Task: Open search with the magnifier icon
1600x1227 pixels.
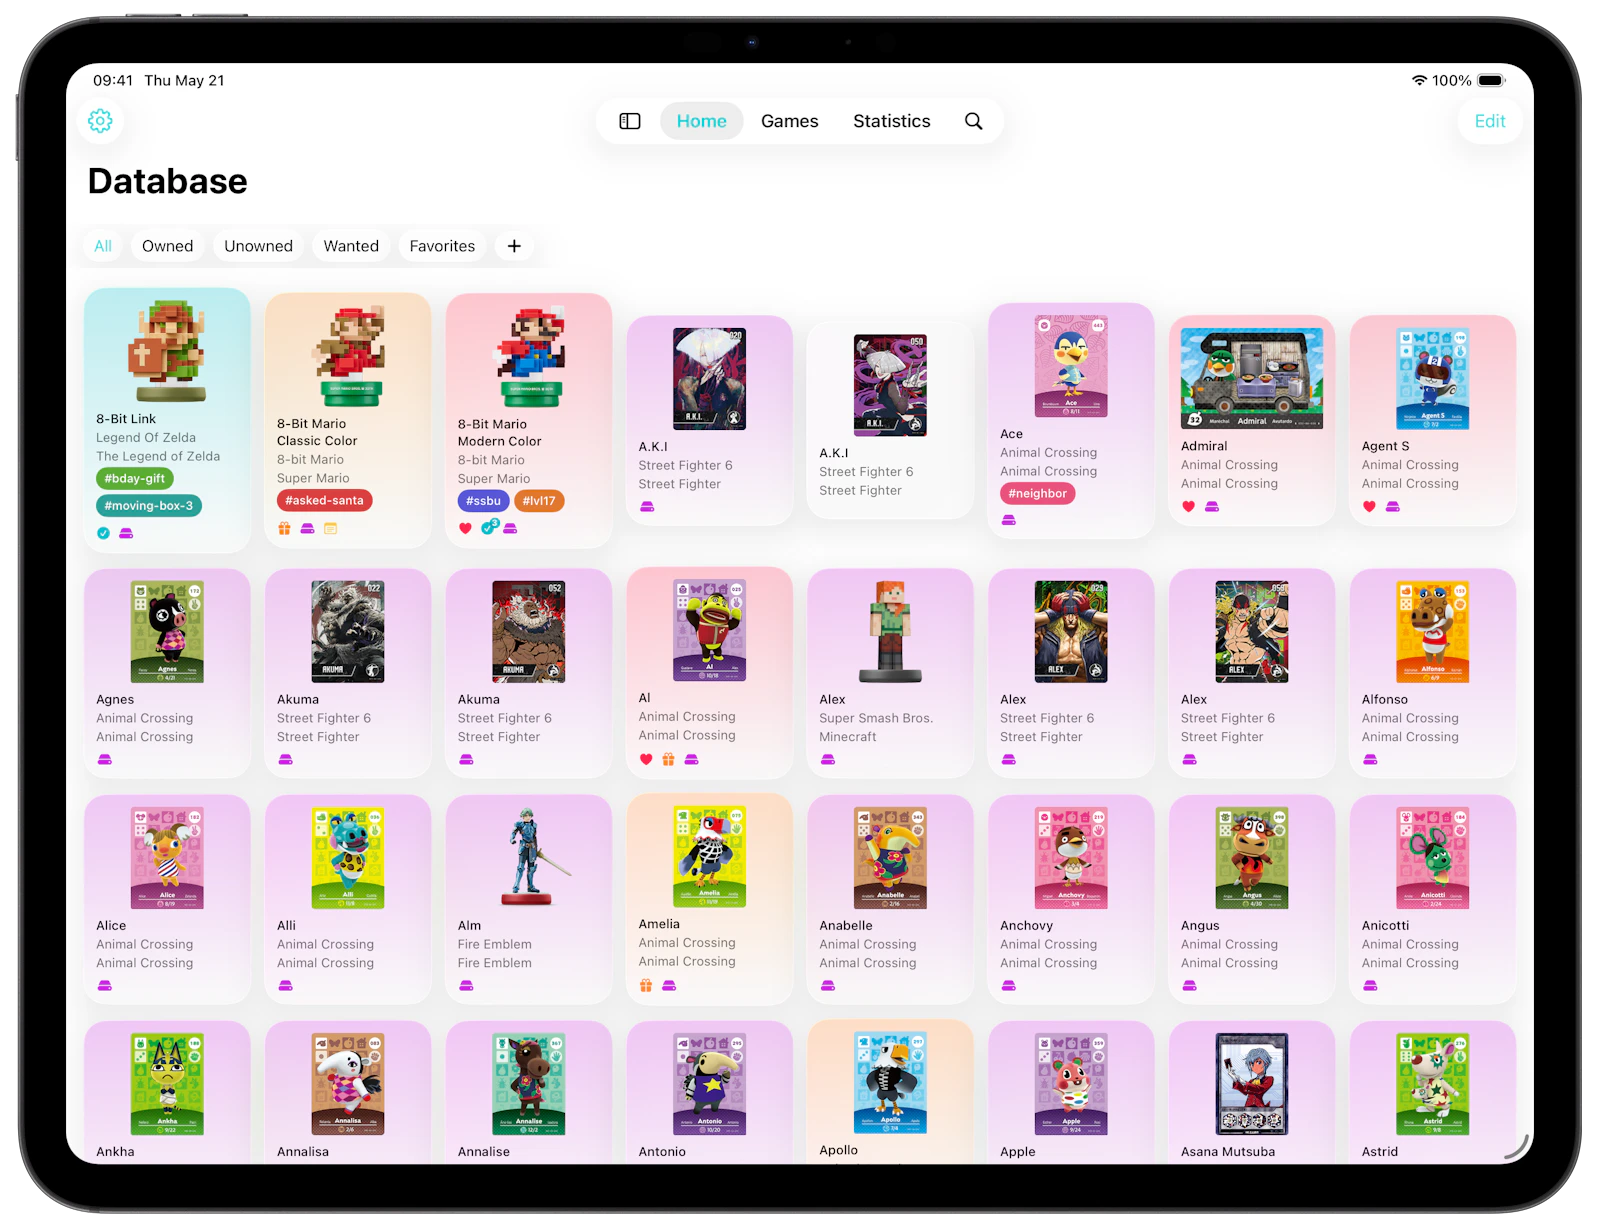Action: point(973,121)
